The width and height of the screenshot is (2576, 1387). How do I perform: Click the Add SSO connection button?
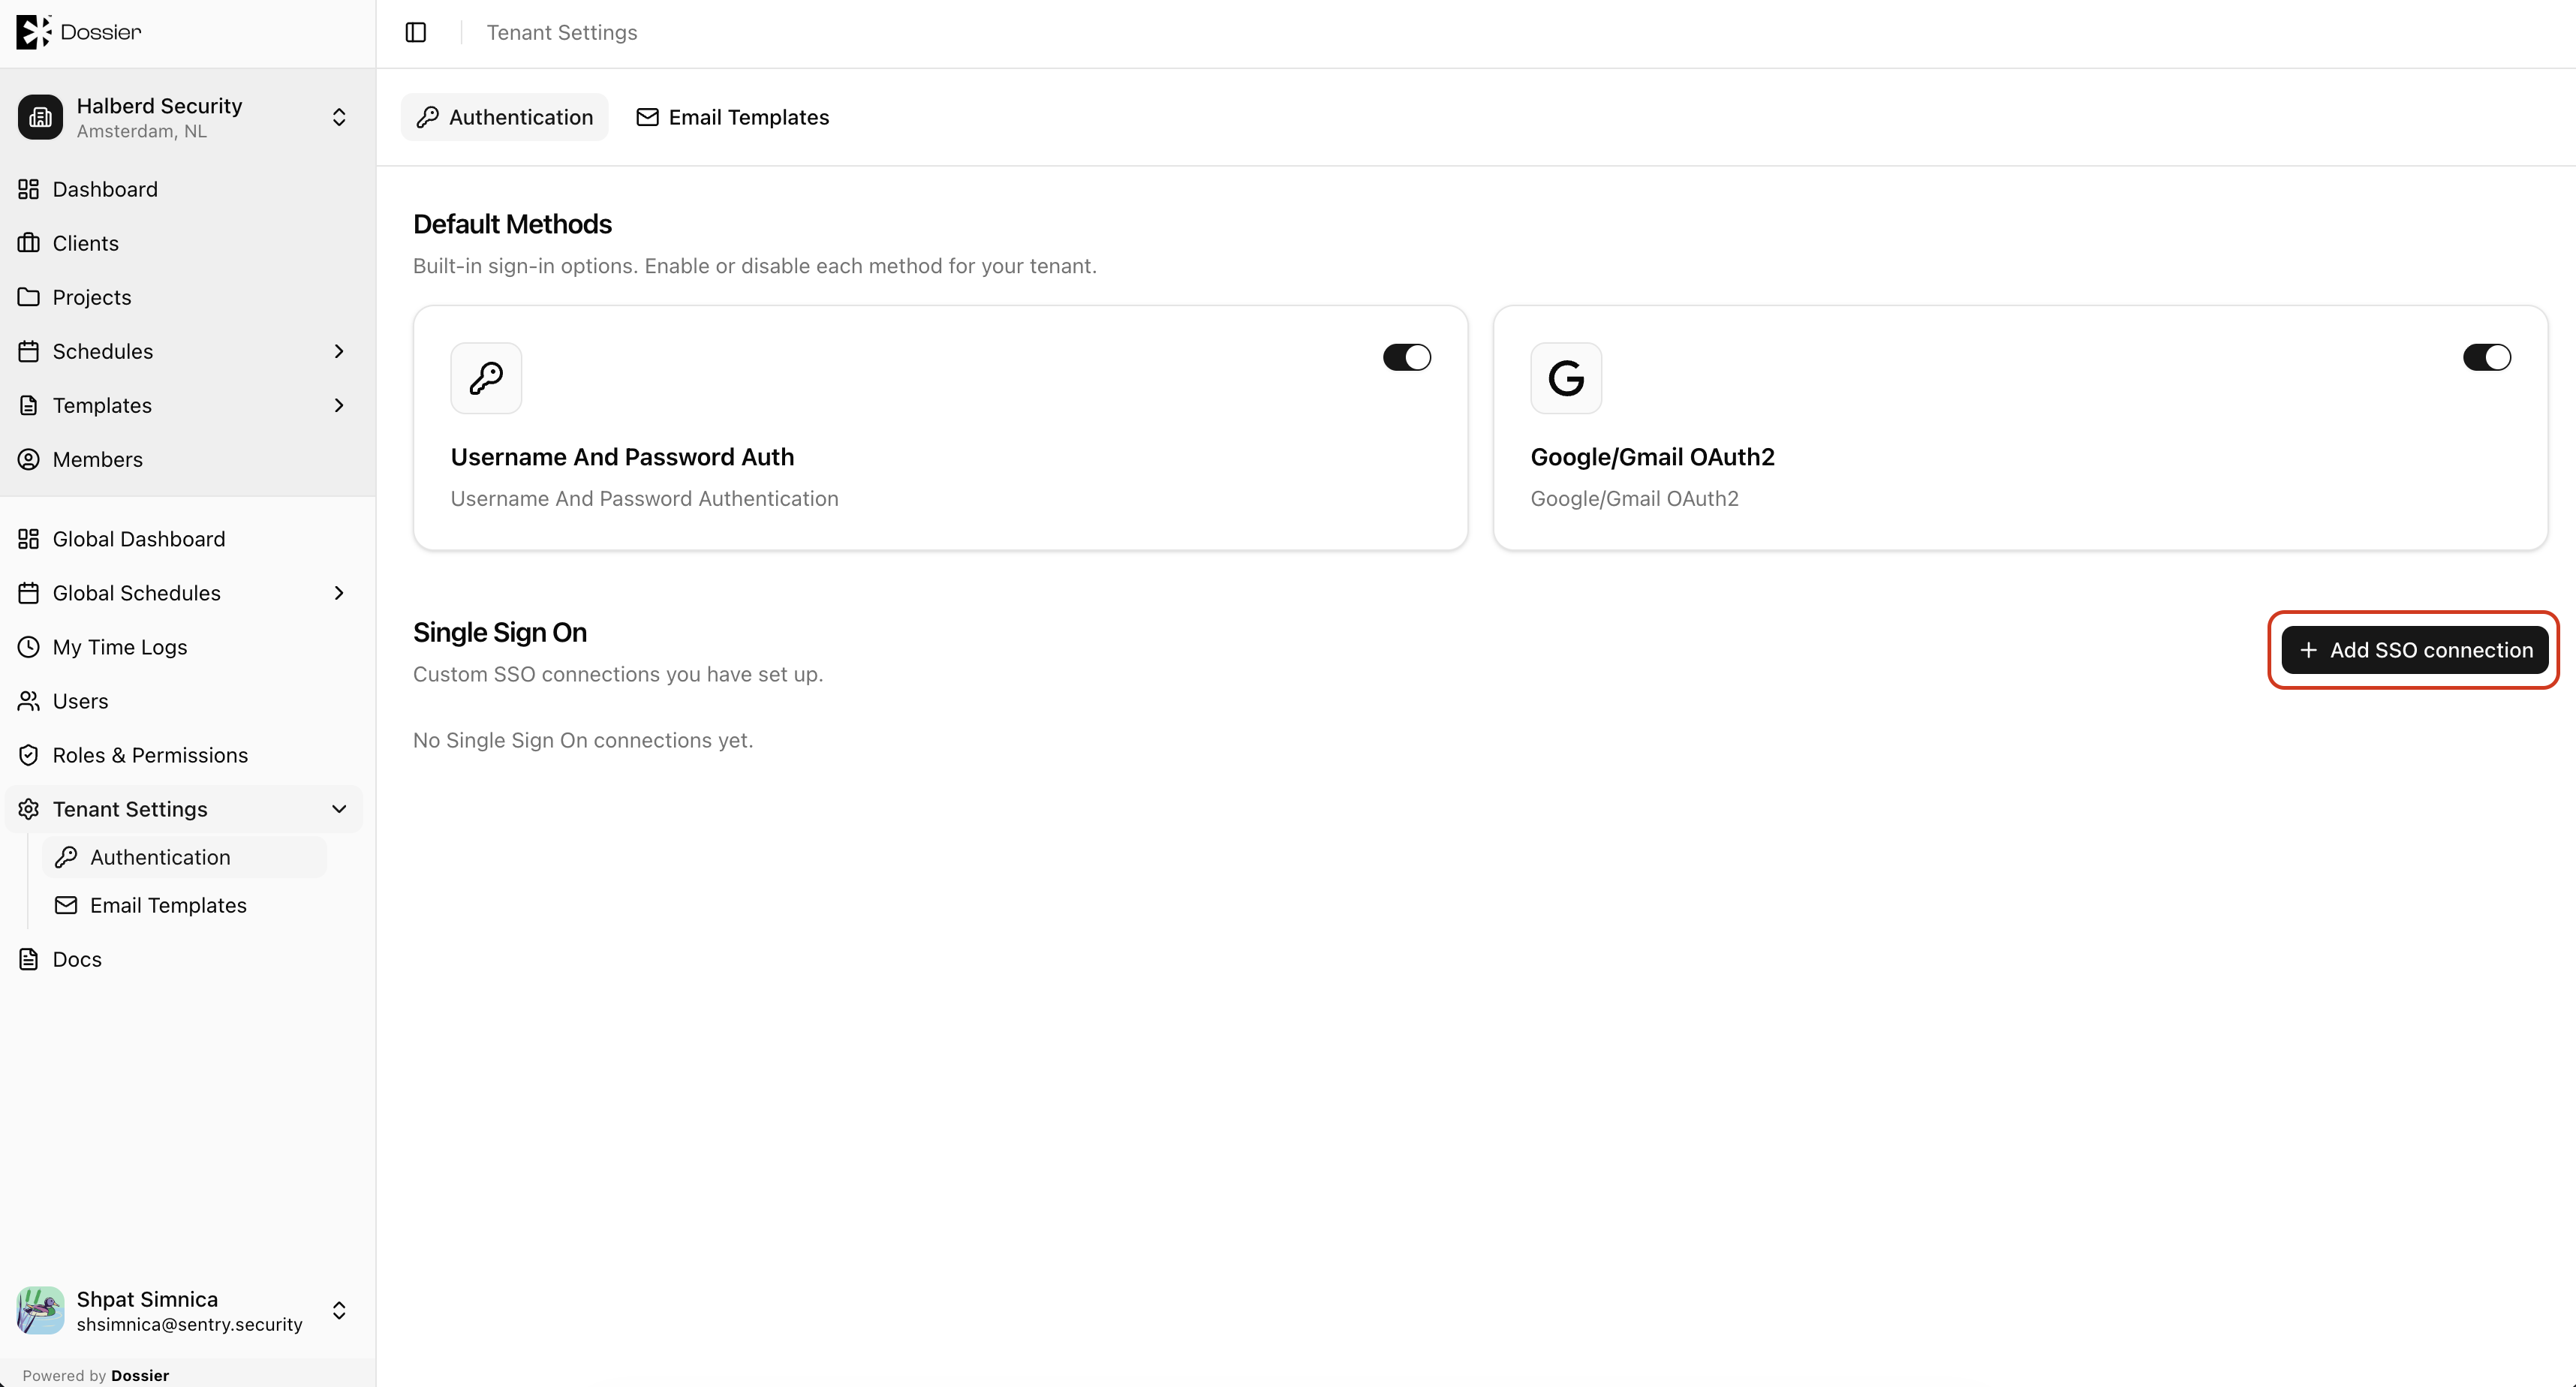[2414, 650]
